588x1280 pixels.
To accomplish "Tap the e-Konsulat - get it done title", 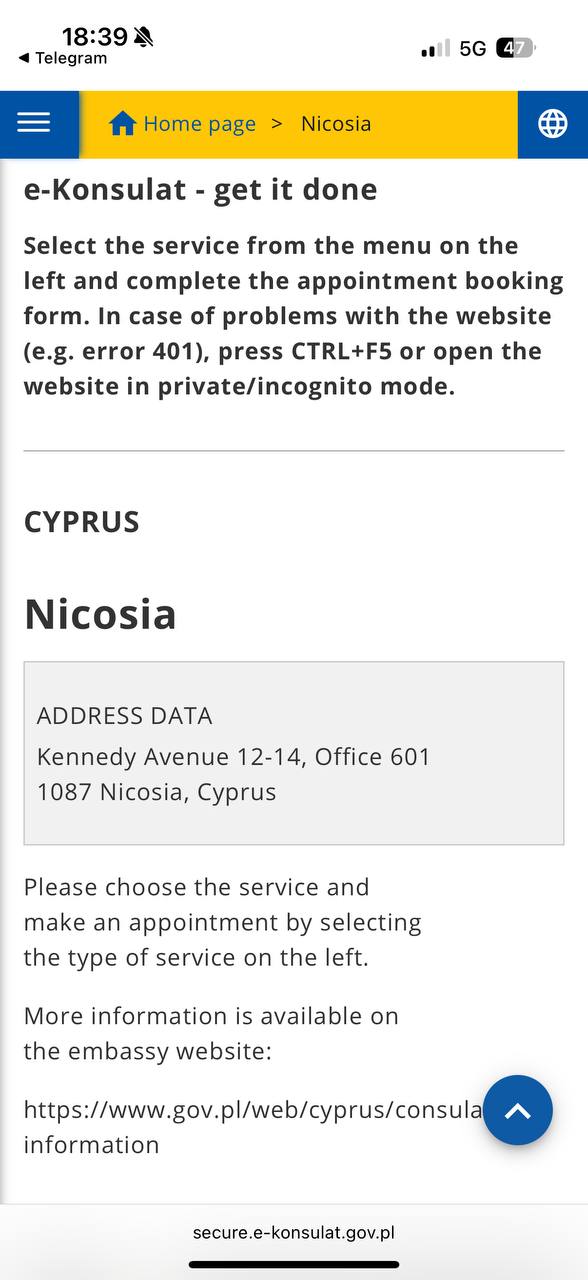I will (x=201, y=189).
